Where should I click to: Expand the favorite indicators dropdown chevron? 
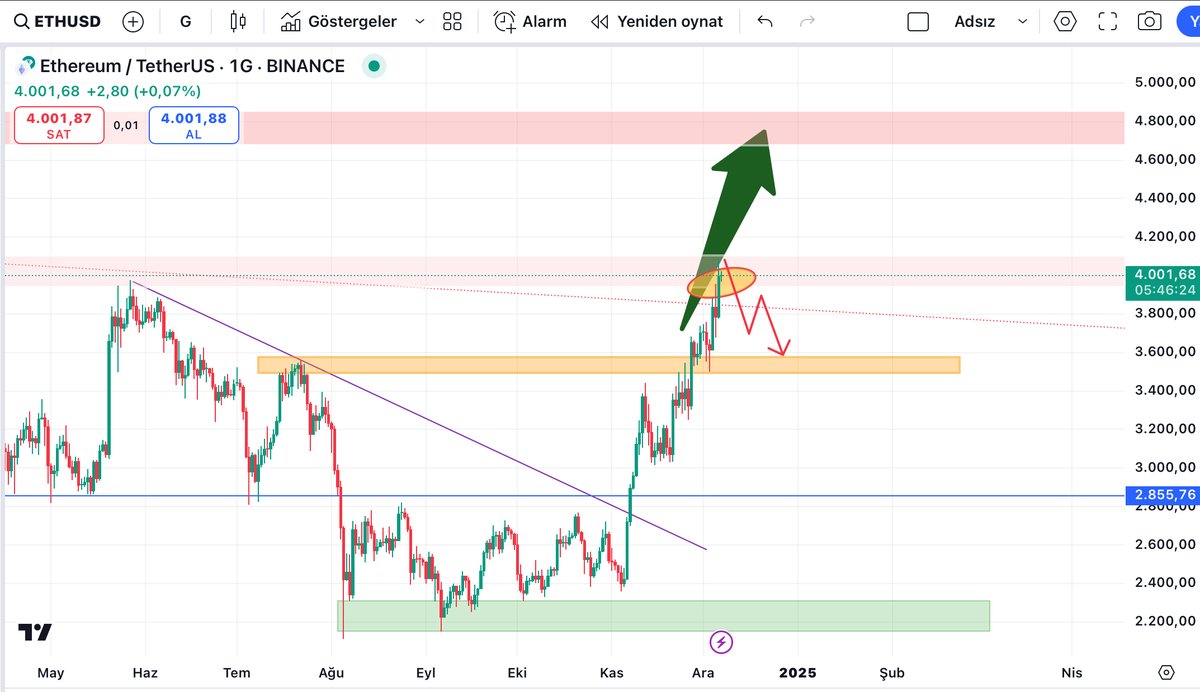419,21
